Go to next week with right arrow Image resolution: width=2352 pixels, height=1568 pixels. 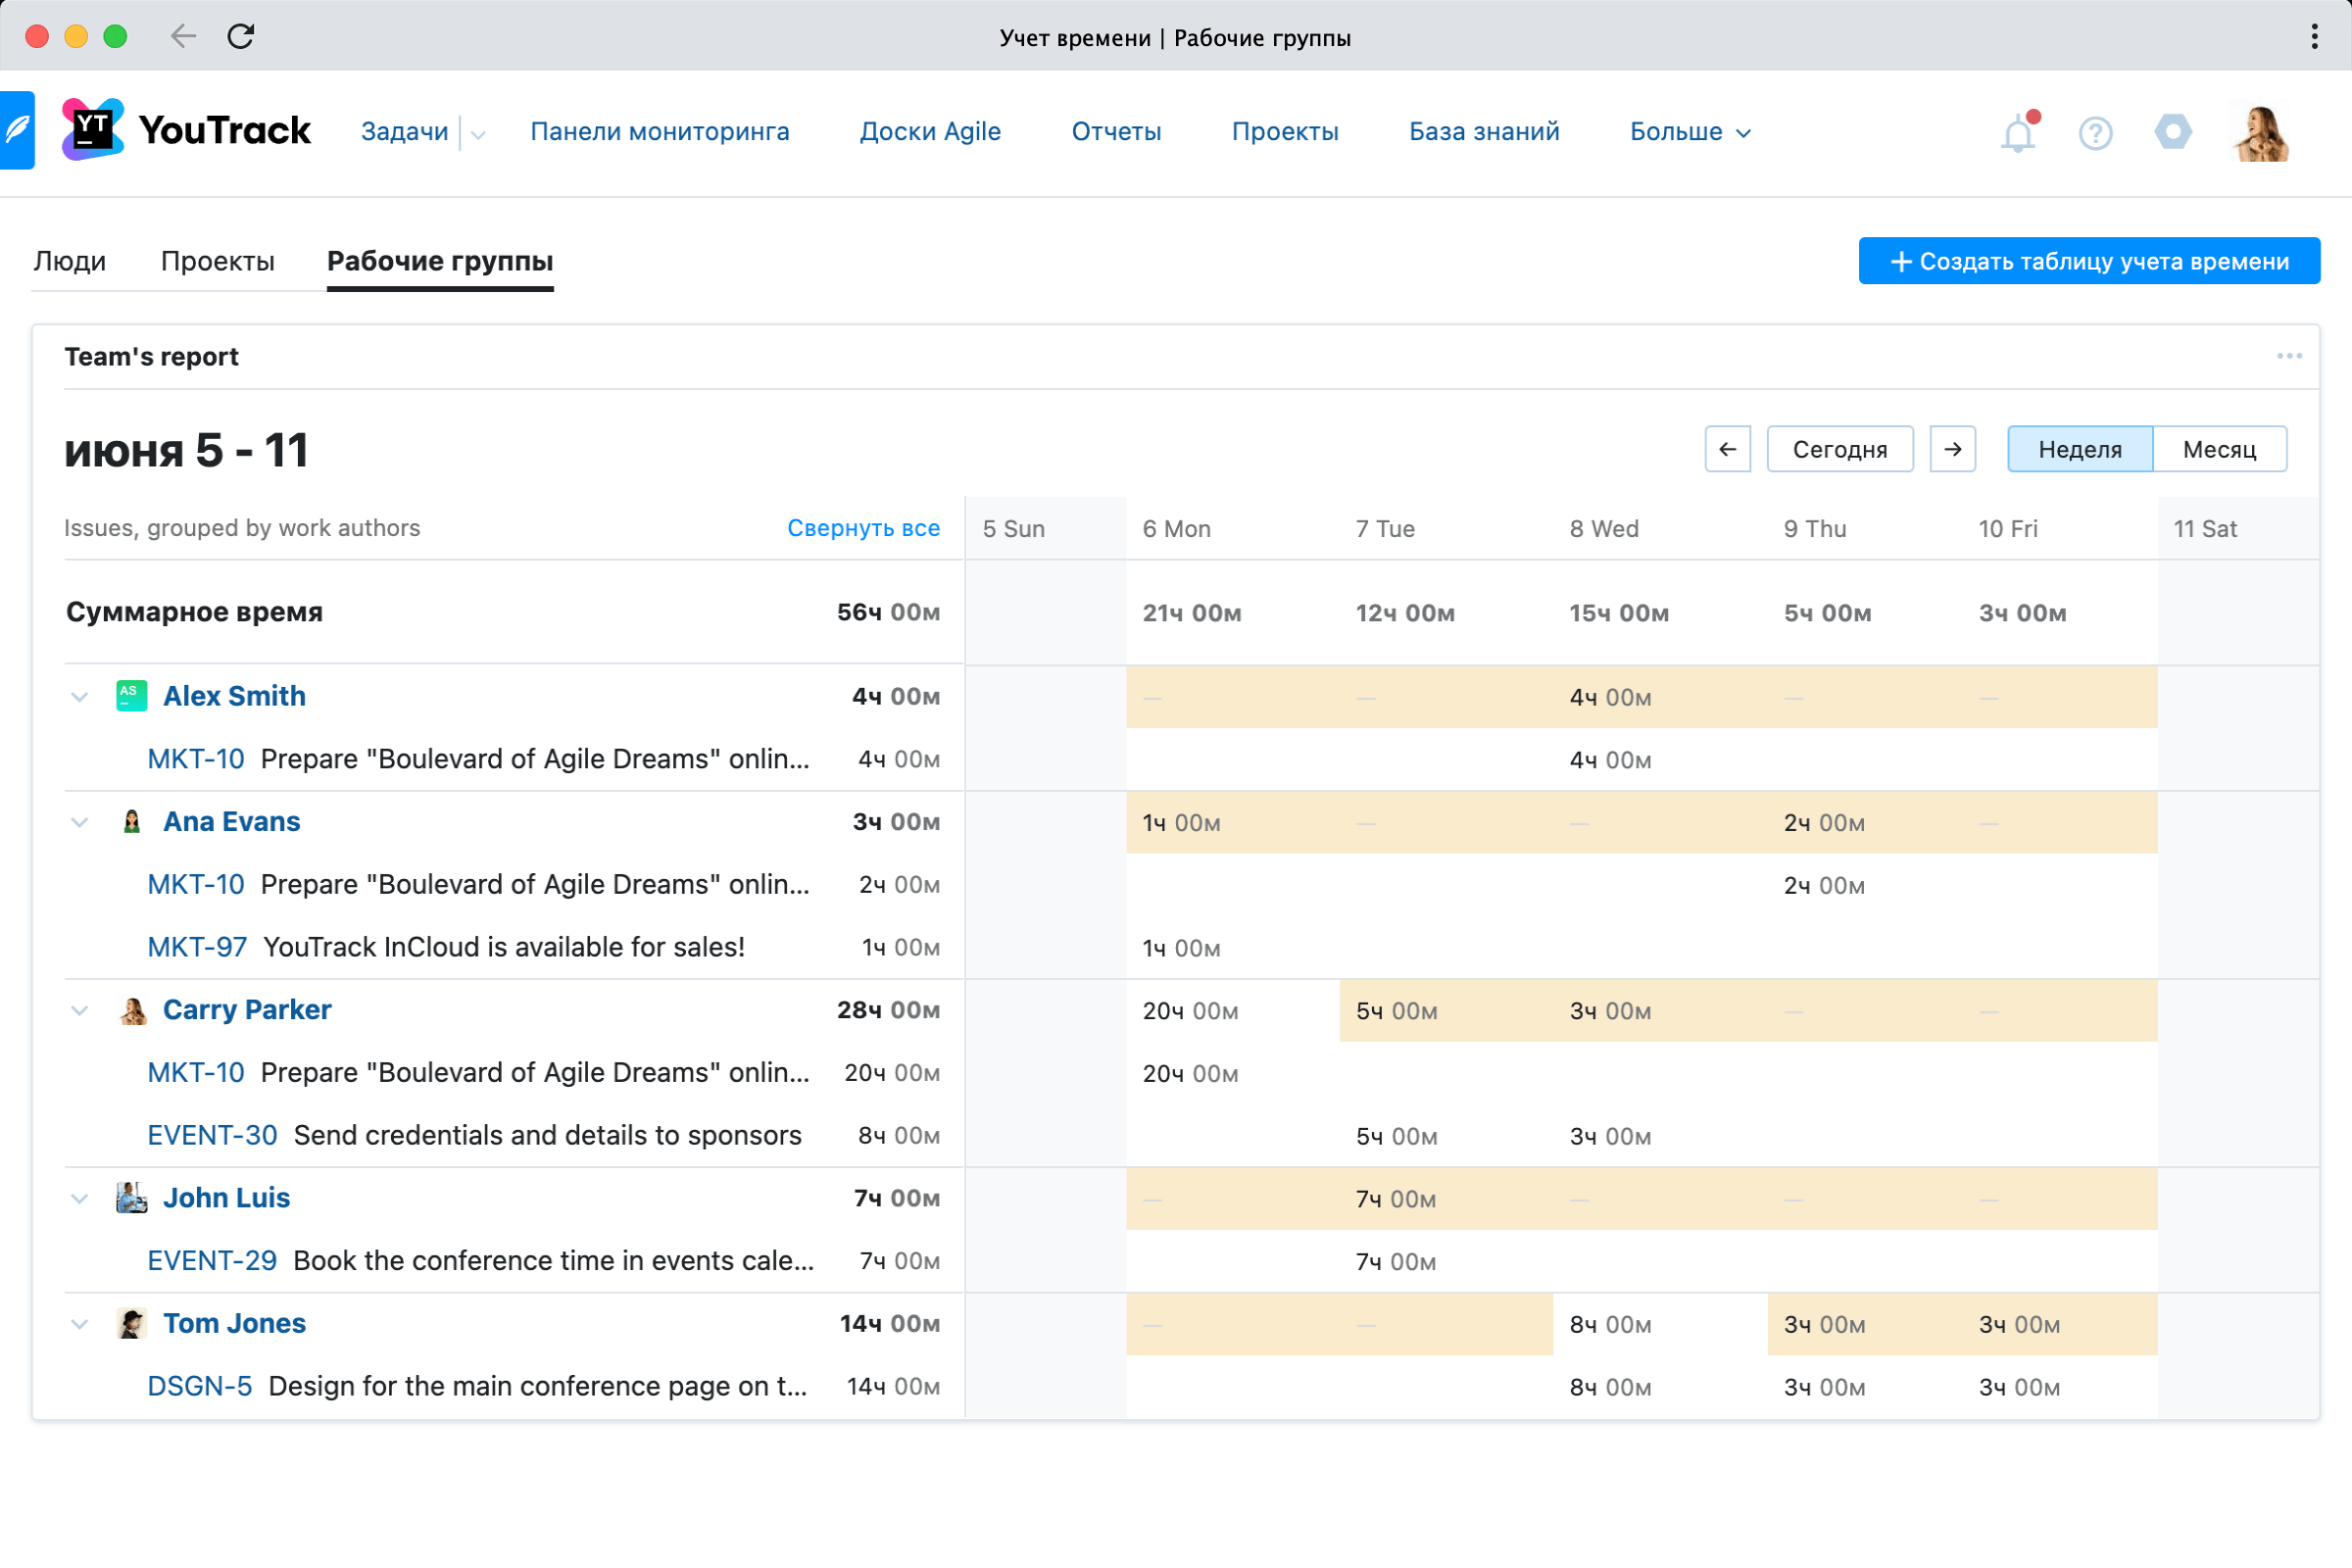tap(1952, 449)
